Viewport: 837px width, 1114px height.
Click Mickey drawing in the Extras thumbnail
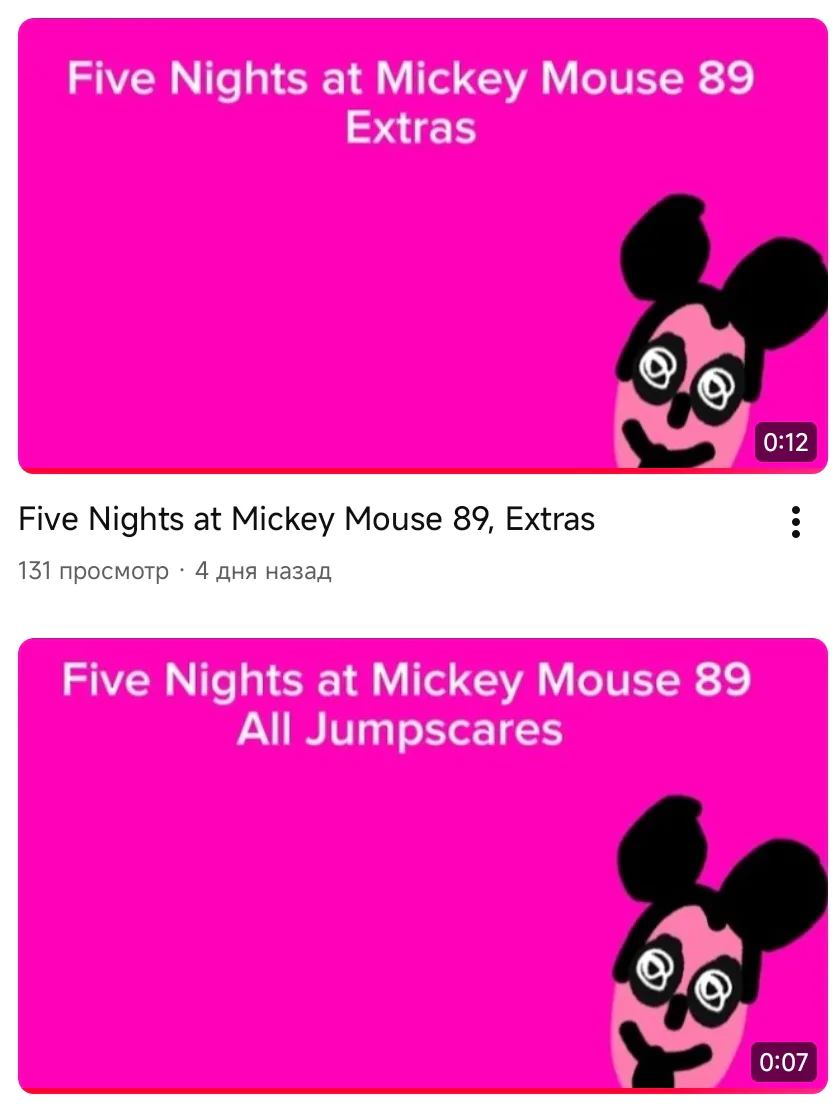pyautogui.click(x=719, y=331)
